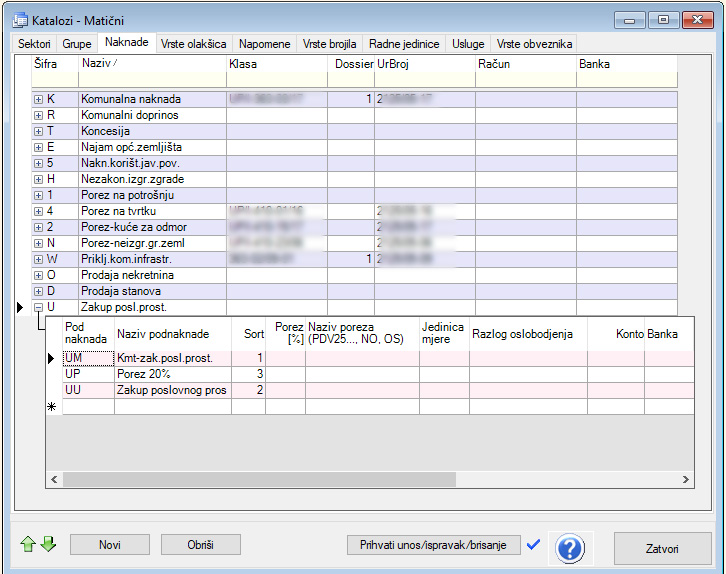Expand the Prodaja stanova row
The width and height of the screenshot is (726, 574).
coord(38,292)
